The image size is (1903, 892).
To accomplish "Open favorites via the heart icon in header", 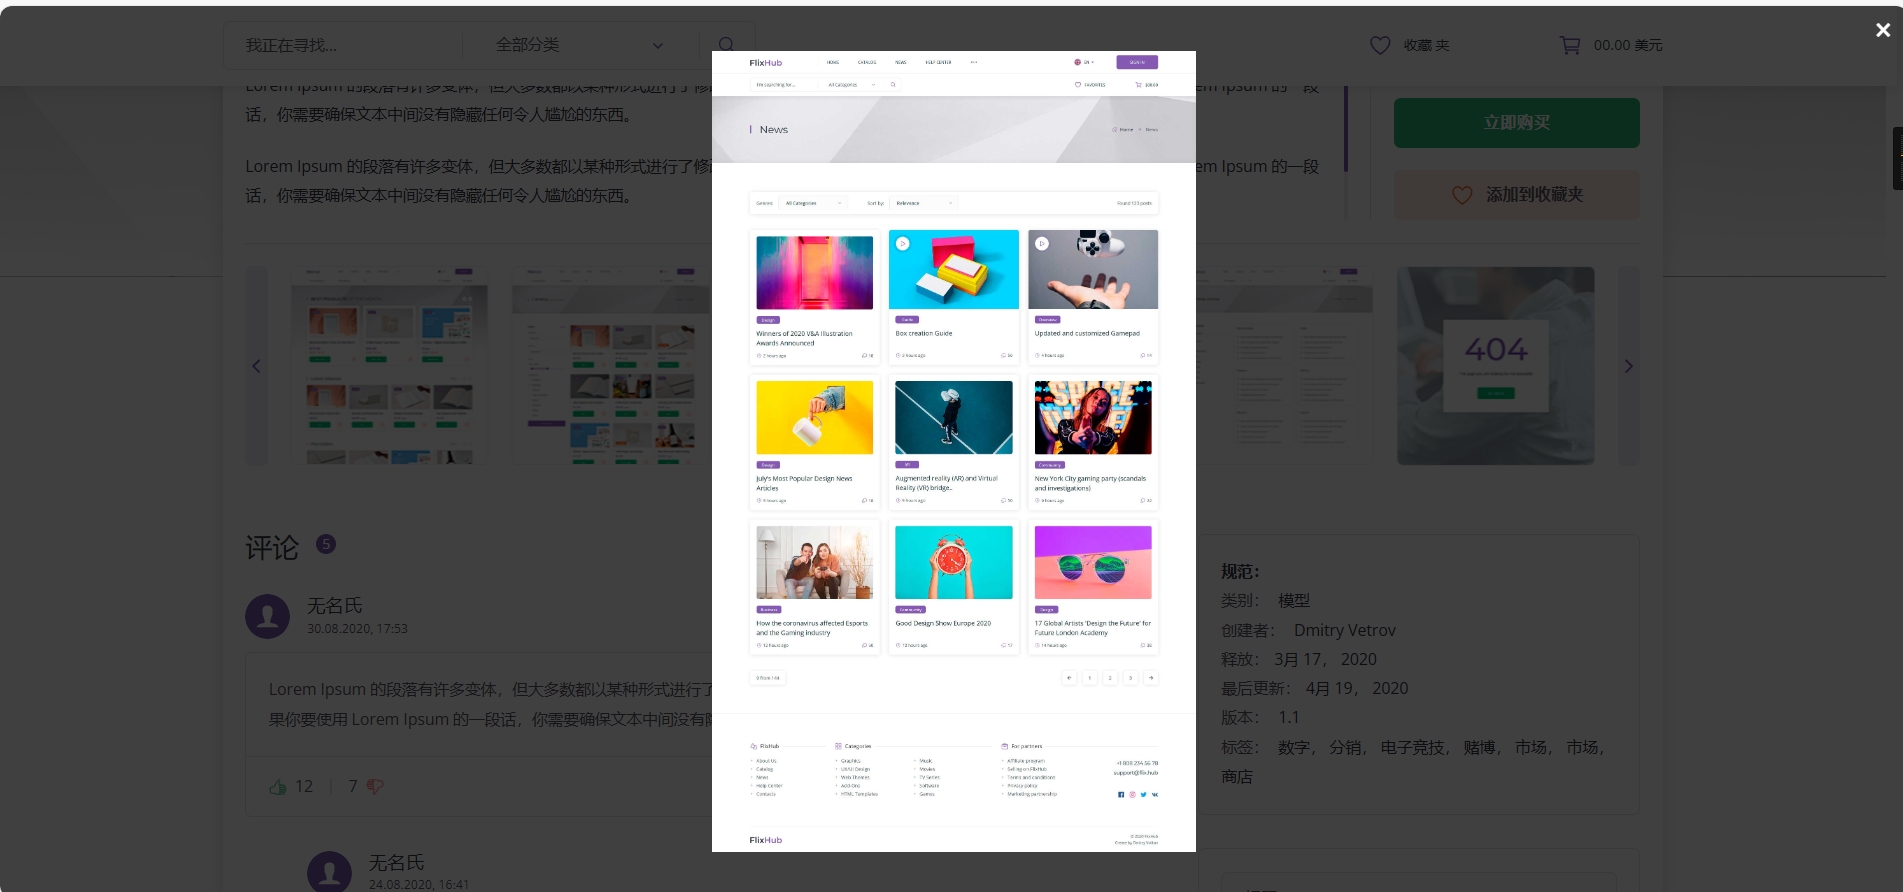I will coord(1380,45).
